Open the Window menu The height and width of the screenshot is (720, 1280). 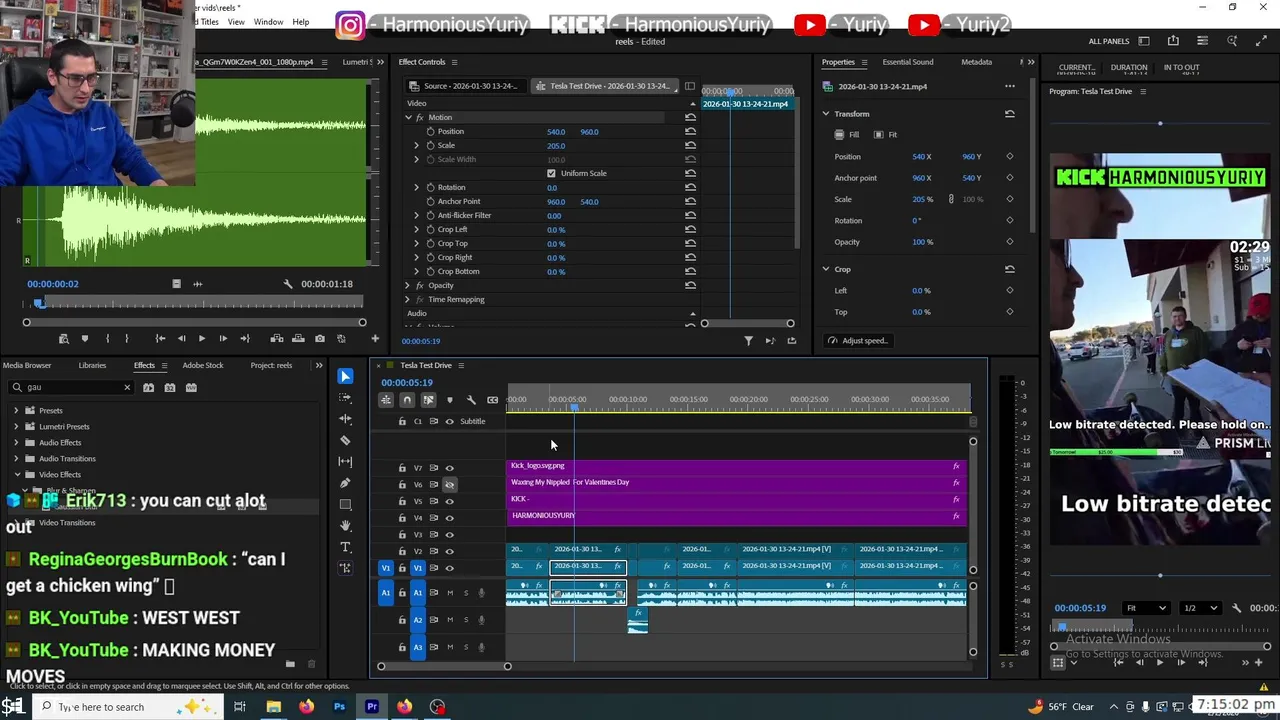(x=268, y=22)
